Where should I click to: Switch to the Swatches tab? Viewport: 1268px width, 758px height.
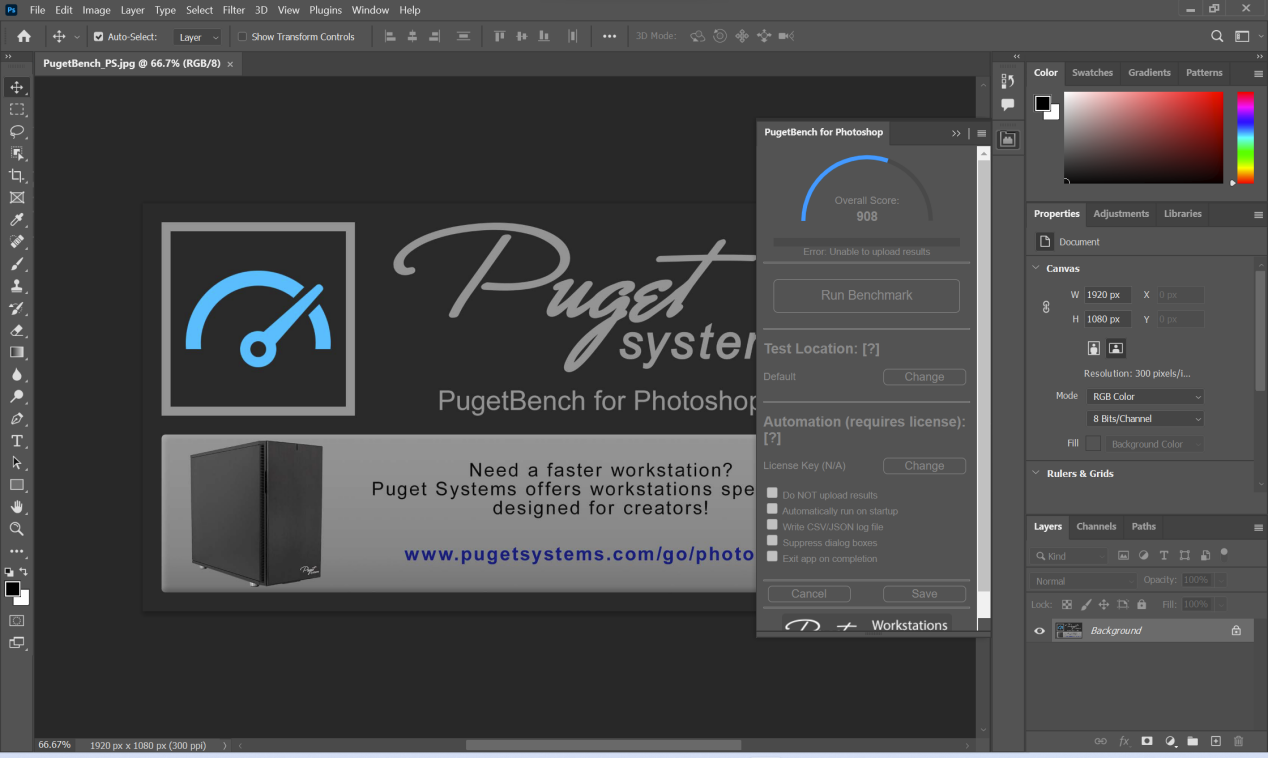(x=1092, y=73)
